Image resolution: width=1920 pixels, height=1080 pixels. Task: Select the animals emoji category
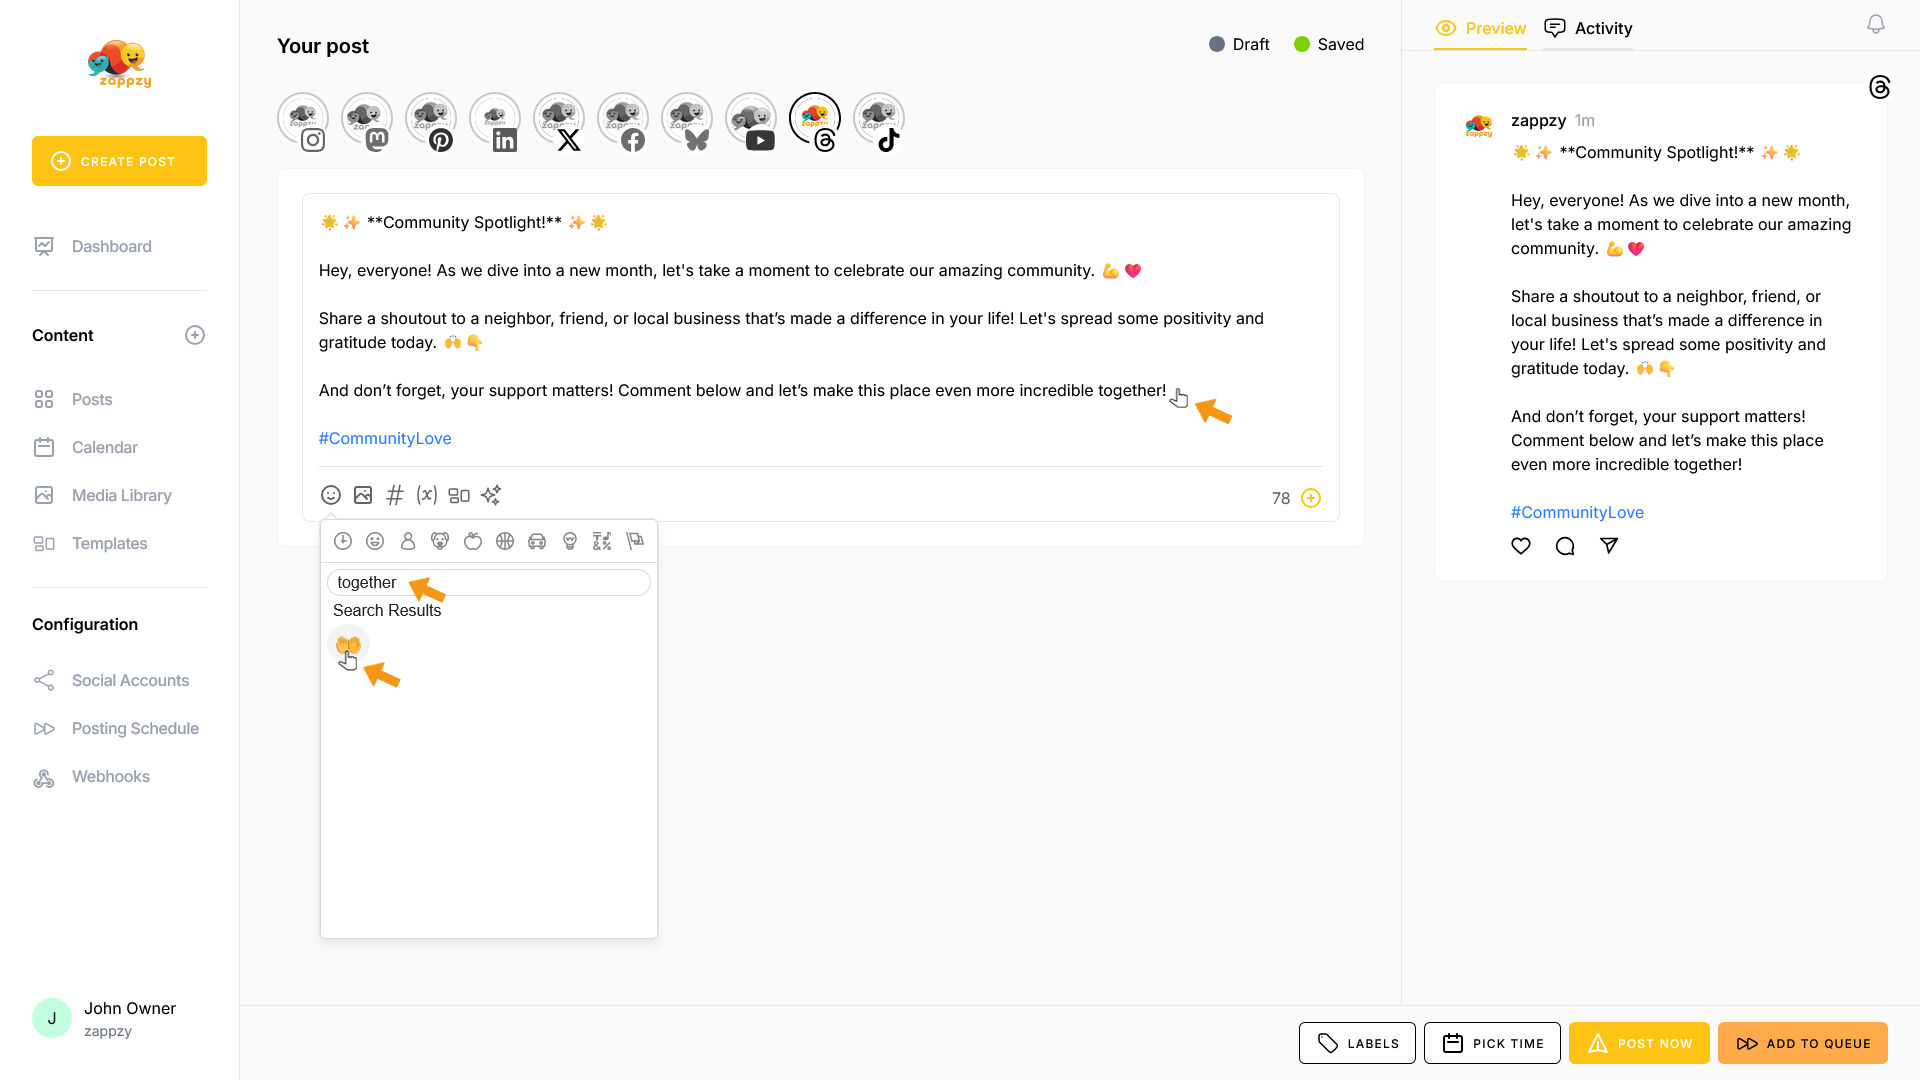pos(440,541)
